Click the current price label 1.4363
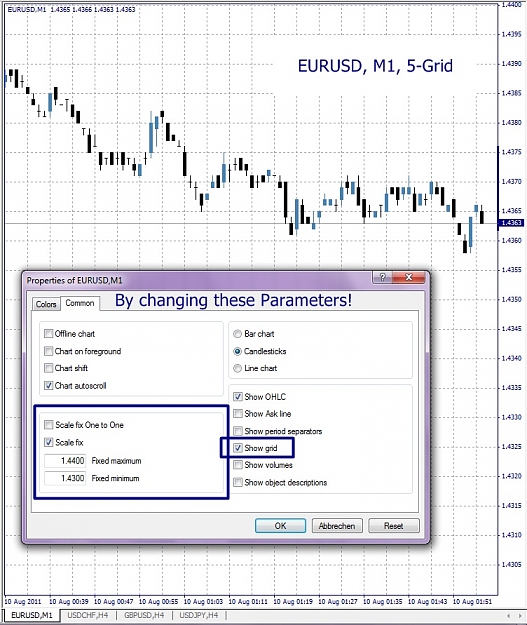Viewport: 527px width, 625px height. (x=511, y=222)
